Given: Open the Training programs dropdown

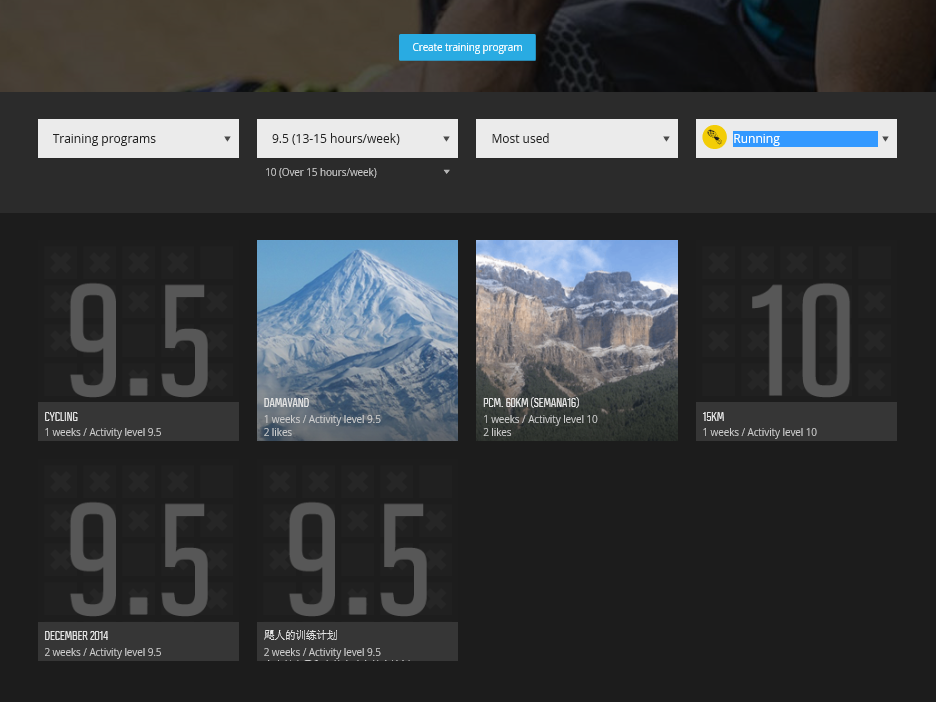Looking at the screenshot, I should (x=138, y=138).
